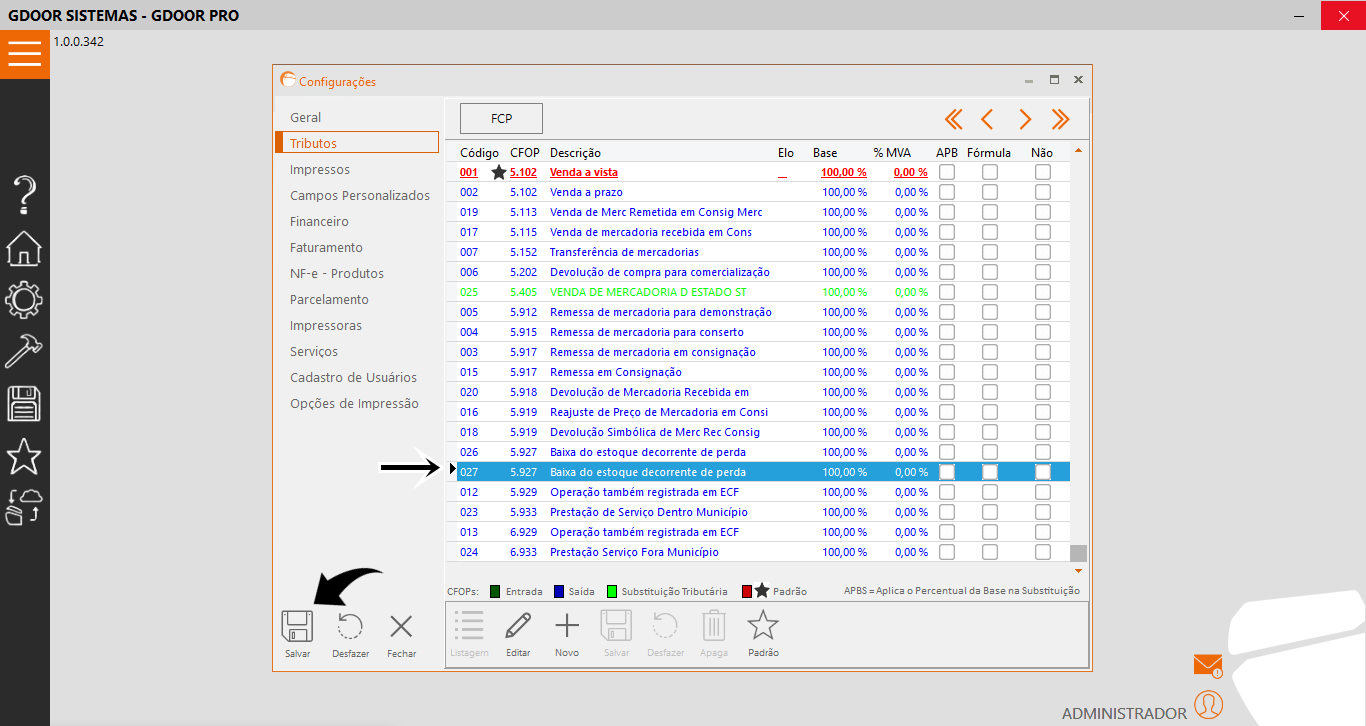The image size is (1366, 726).
Task: Enable Fórmula checkbox for Transferência de mercadorias
Action: coord(990,252)
